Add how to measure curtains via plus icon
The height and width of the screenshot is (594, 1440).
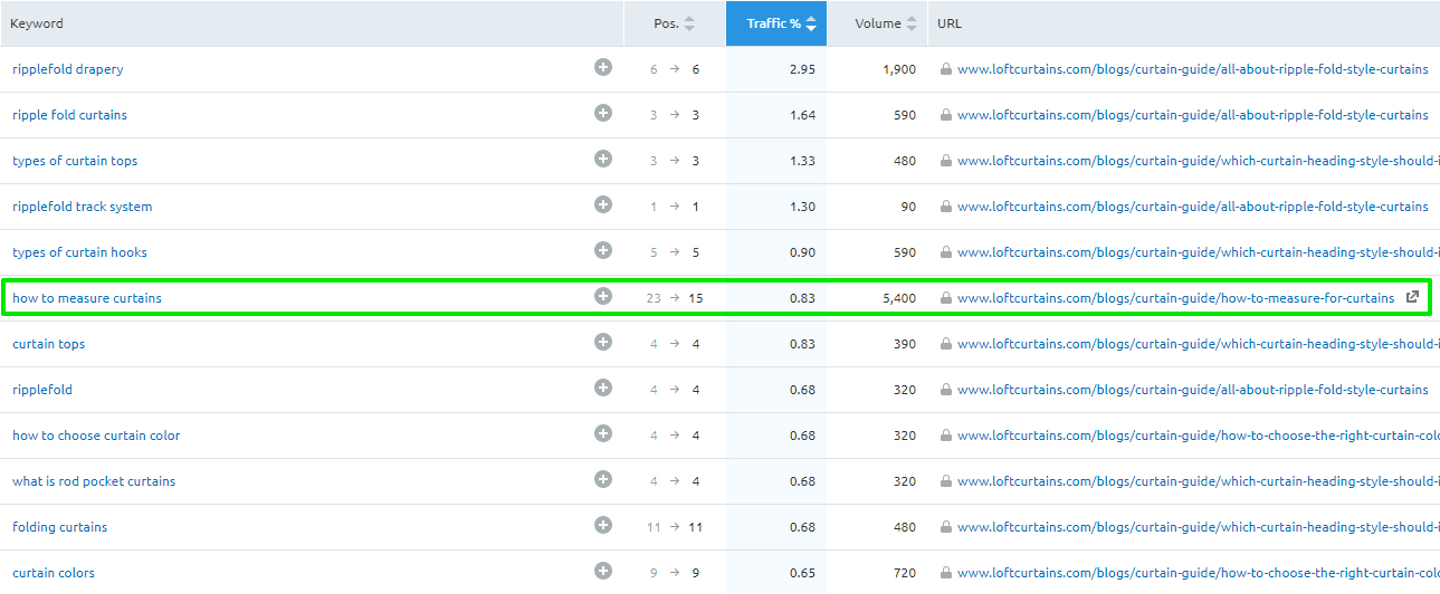603,296
